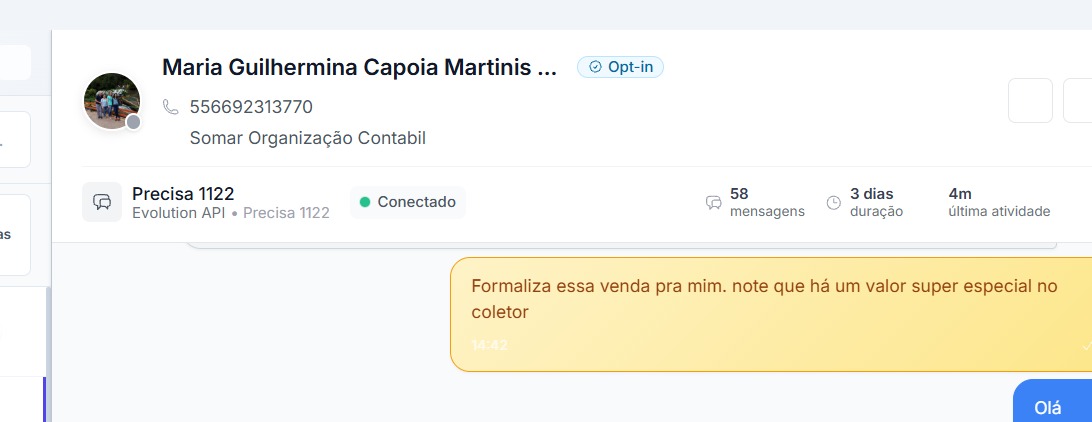Screen dimensions: 1092x422
Task: Open Somar Organização Contabil company
Action: pyautogui.click(x=308, y=138)
